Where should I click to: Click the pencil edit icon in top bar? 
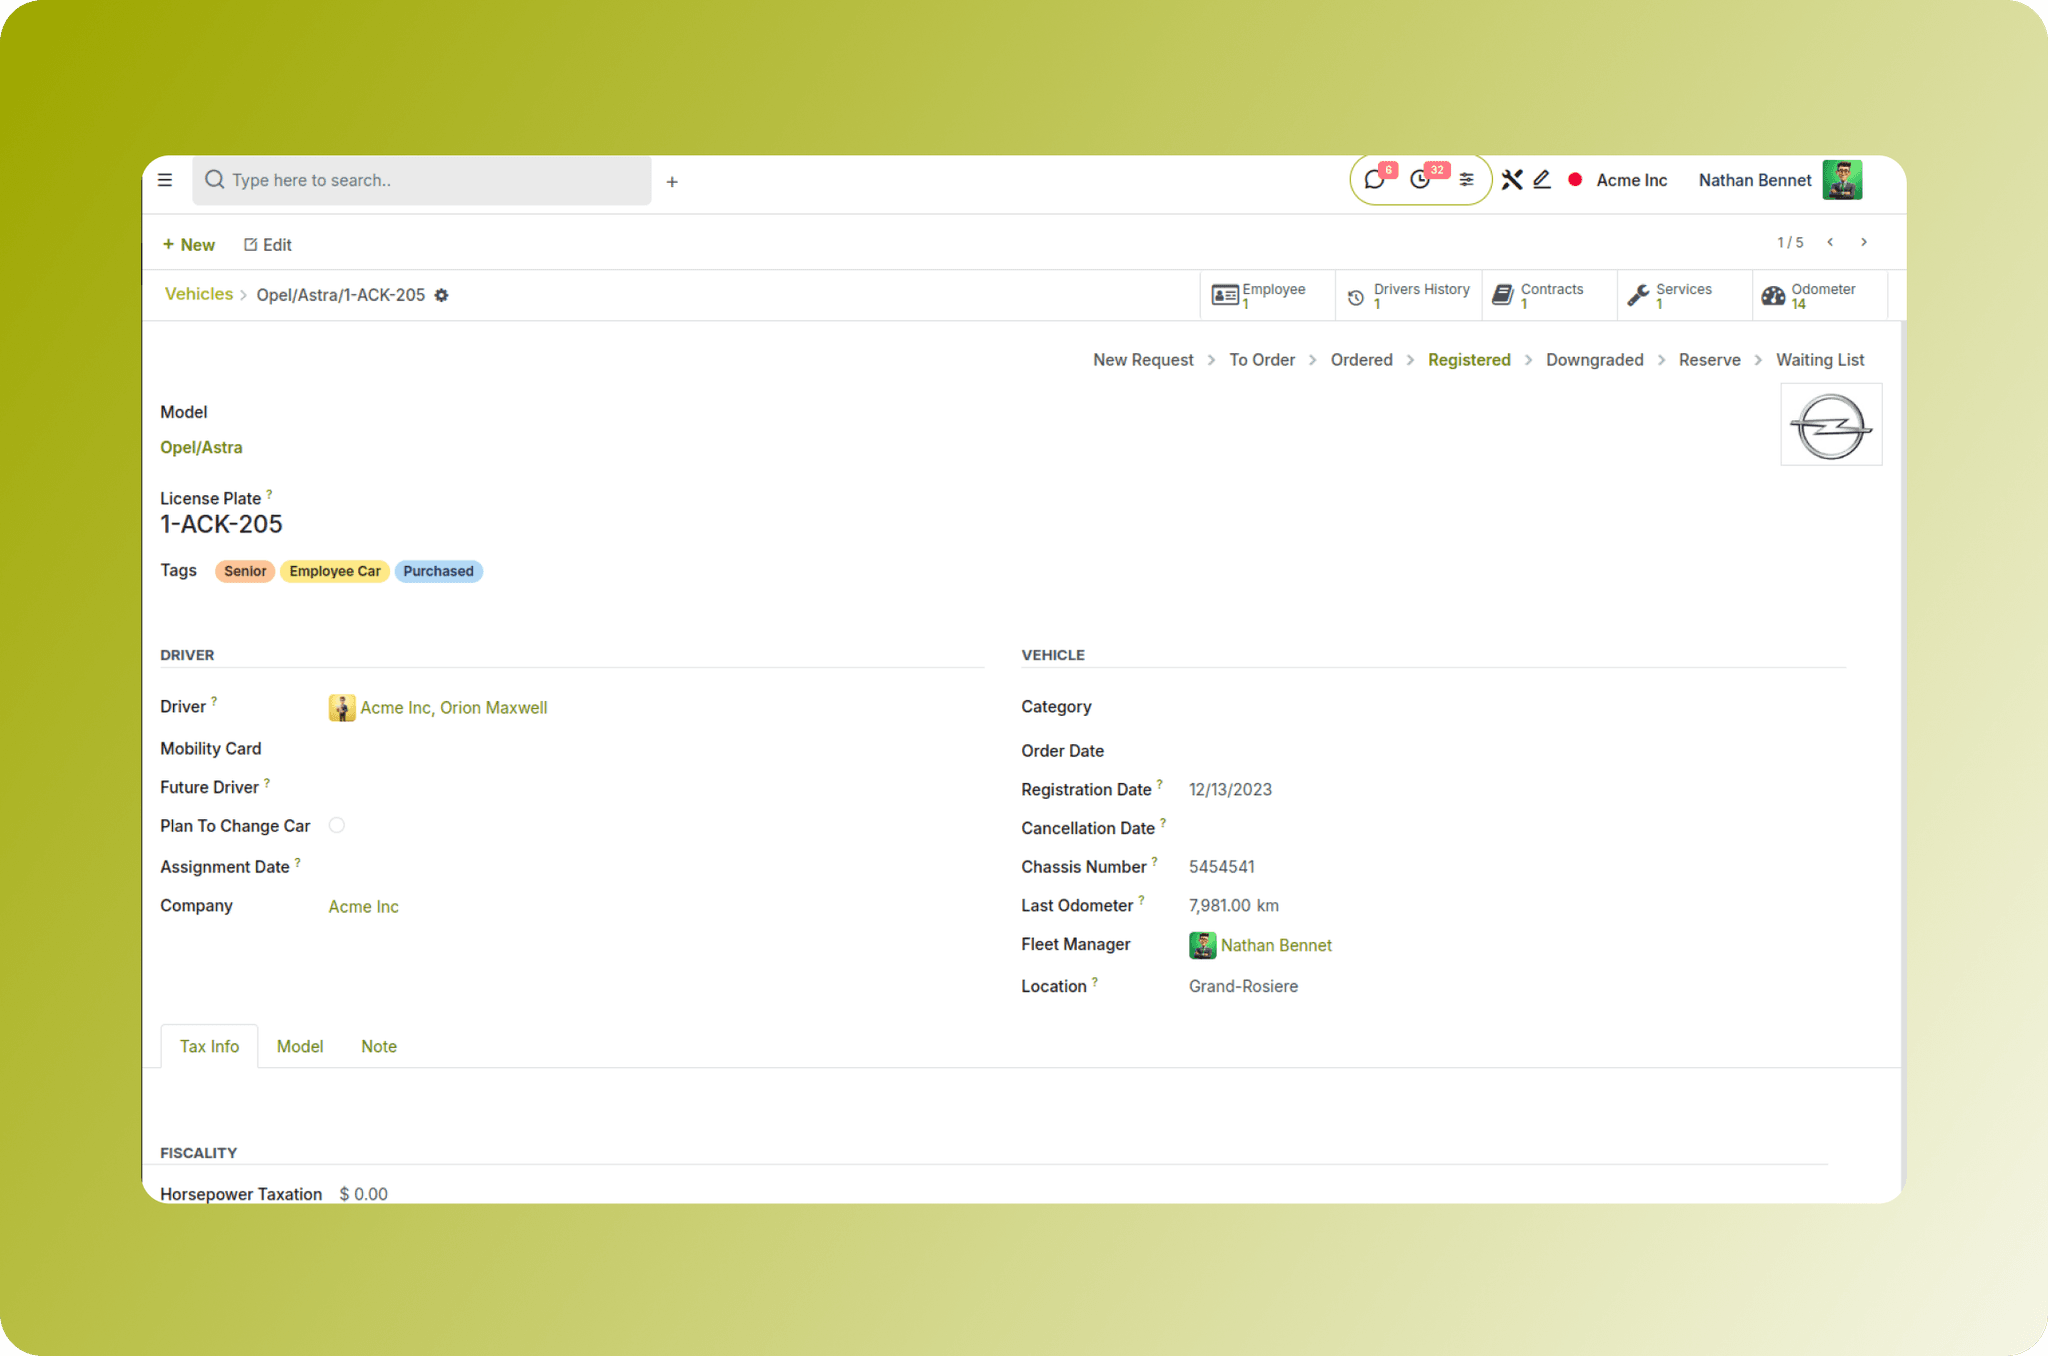point(1542,180)
